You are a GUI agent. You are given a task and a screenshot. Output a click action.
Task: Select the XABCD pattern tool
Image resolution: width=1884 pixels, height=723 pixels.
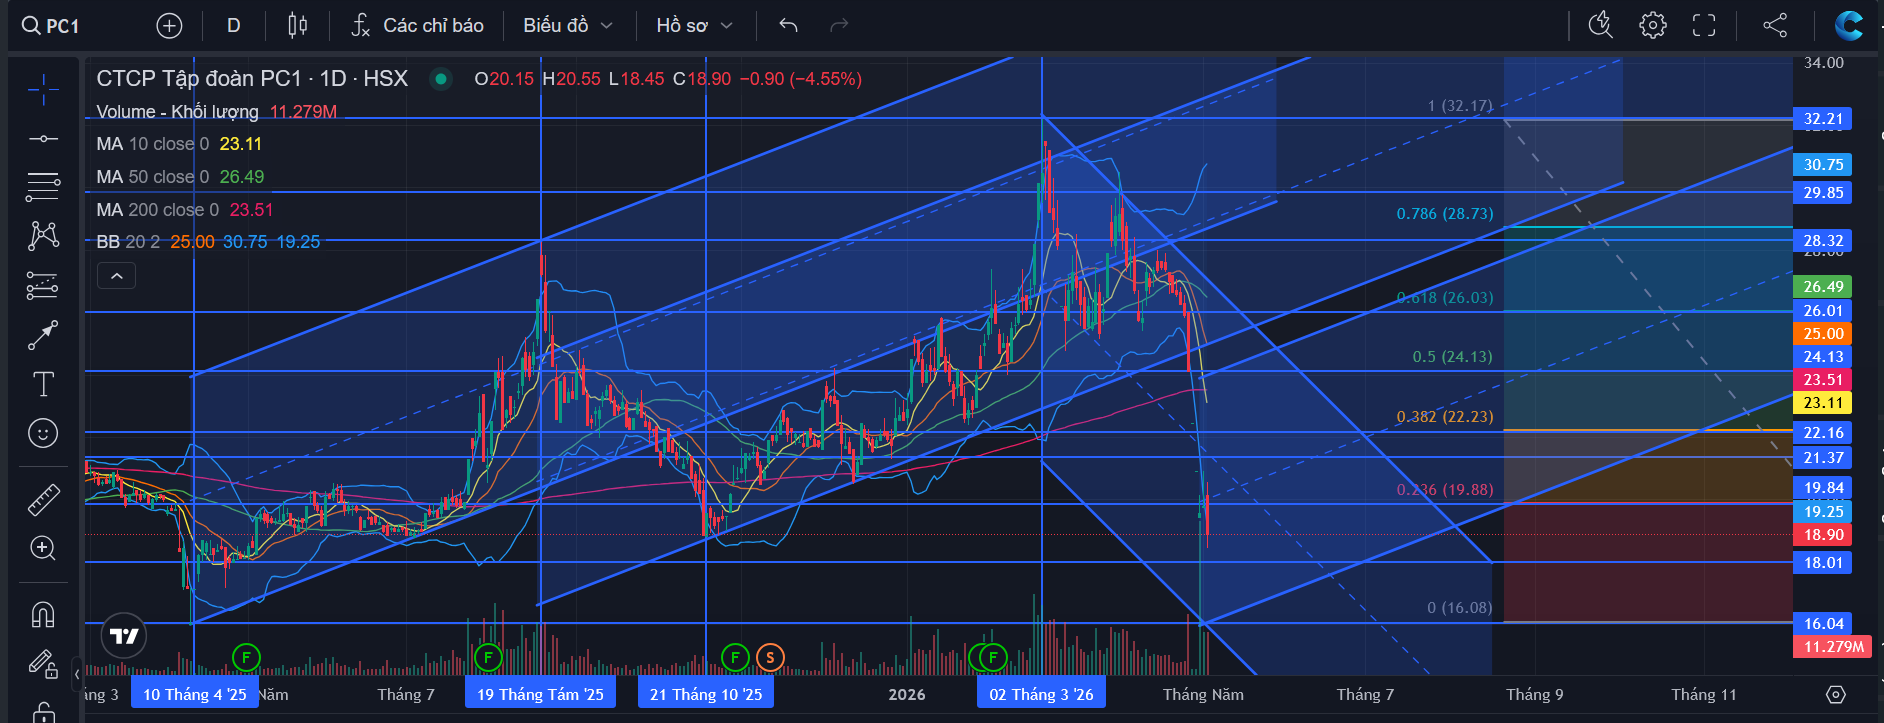tap(43, 235)
